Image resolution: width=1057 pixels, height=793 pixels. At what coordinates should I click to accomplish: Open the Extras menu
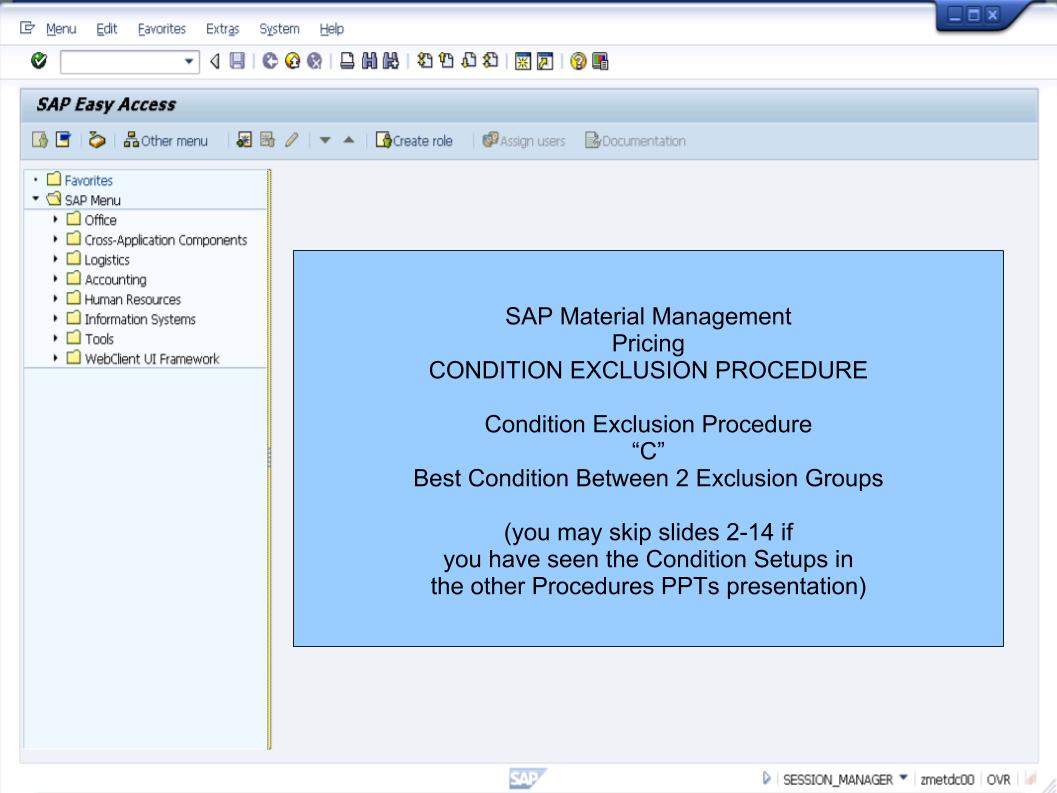pos(222,29)
